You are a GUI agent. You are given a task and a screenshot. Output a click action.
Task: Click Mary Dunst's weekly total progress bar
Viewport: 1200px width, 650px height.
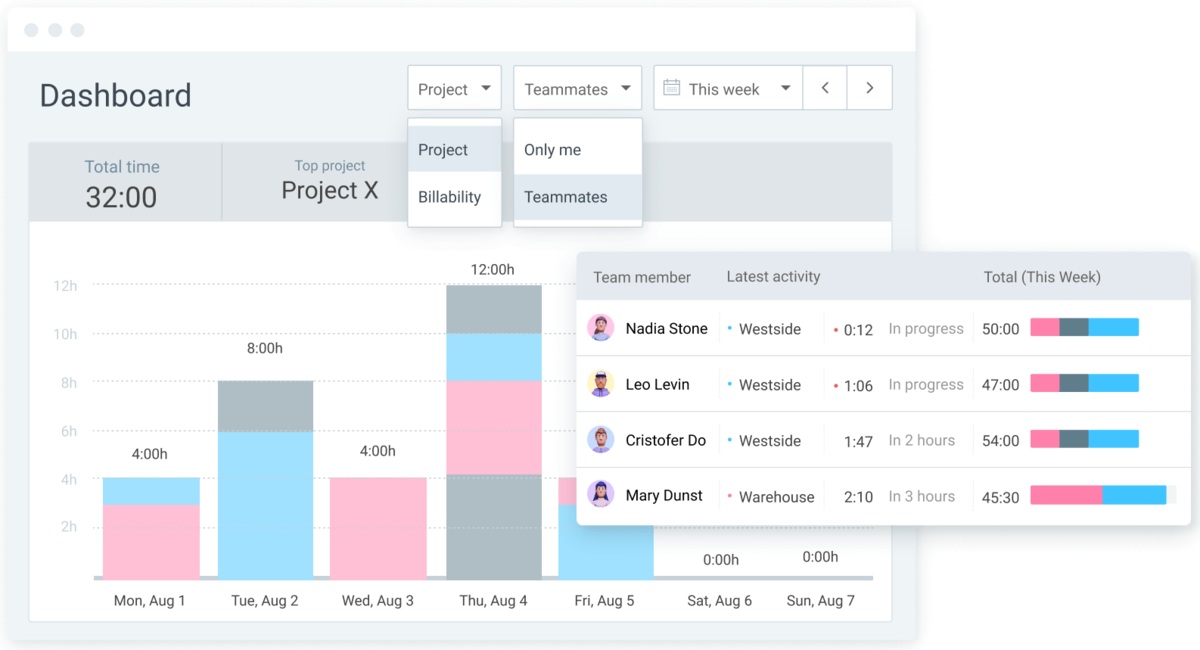1098,495
